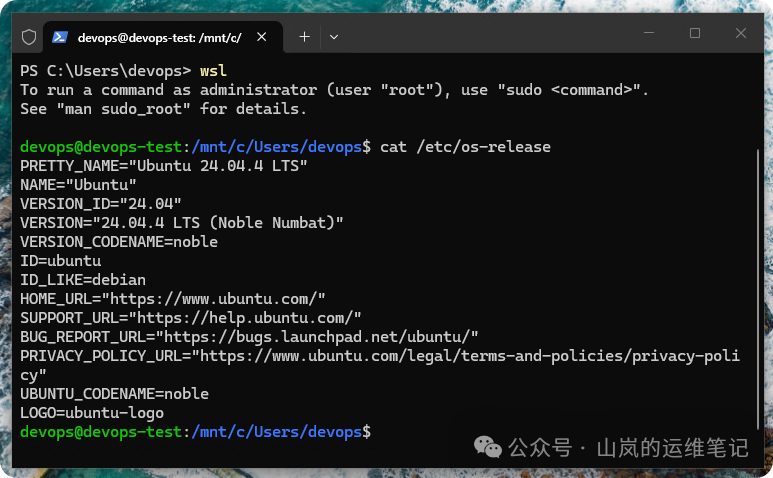Click the PowerShell icon on the tab

coord(60,37)
